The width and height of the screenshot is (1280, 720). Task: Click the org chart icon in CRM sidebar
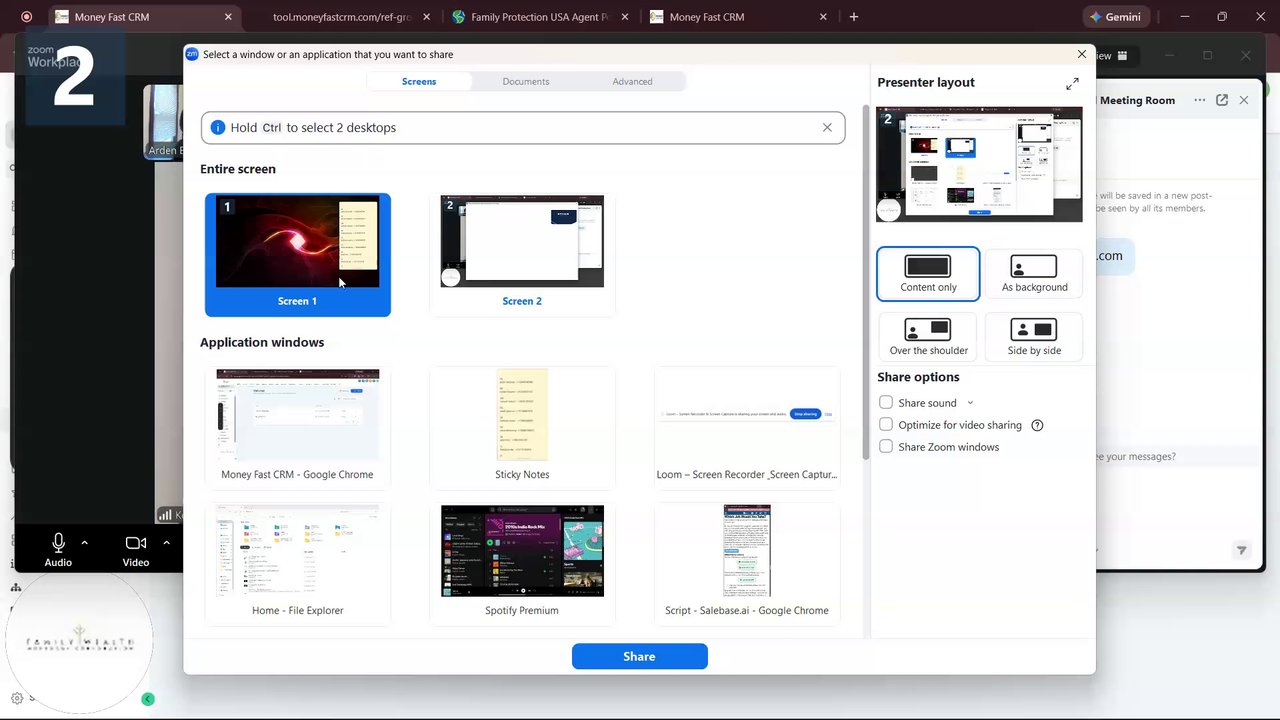[x=16, y=588]
